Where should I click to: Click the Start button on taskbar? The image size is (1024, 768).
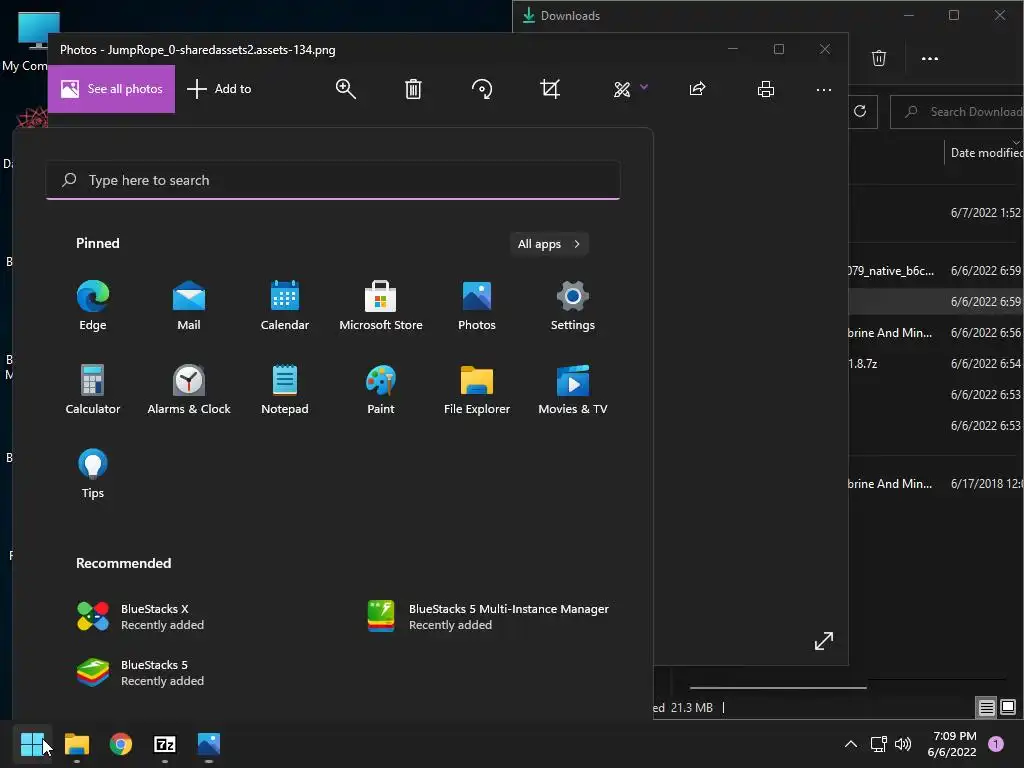click(x=32, y=744)
